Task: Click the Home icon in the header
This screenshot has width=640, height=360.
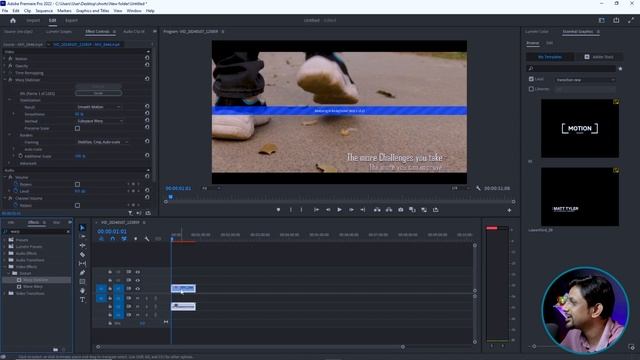Action: click(x=13, y=20)
